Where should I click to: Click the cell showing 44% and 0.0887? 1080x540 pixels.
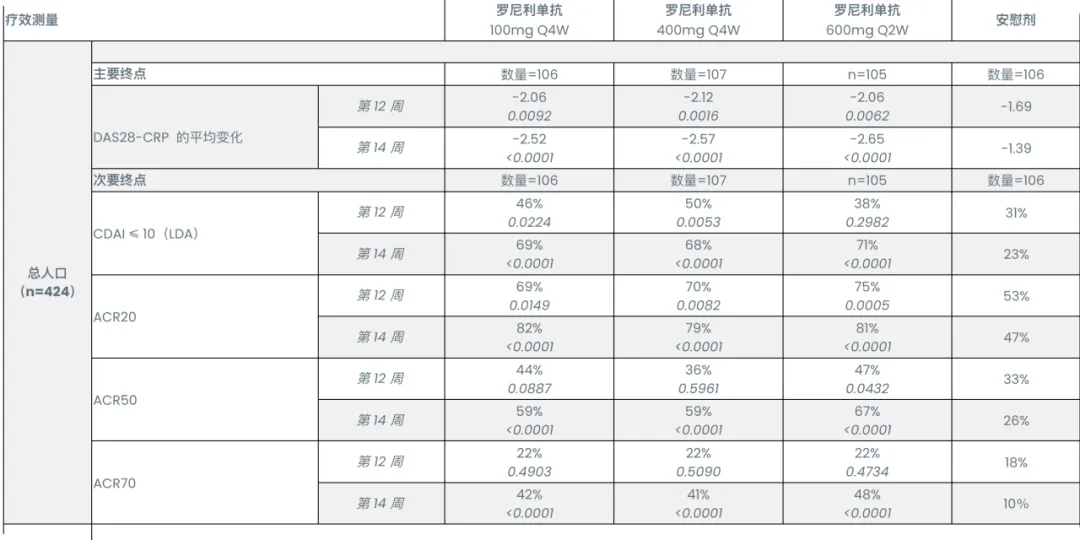point(529,379)
